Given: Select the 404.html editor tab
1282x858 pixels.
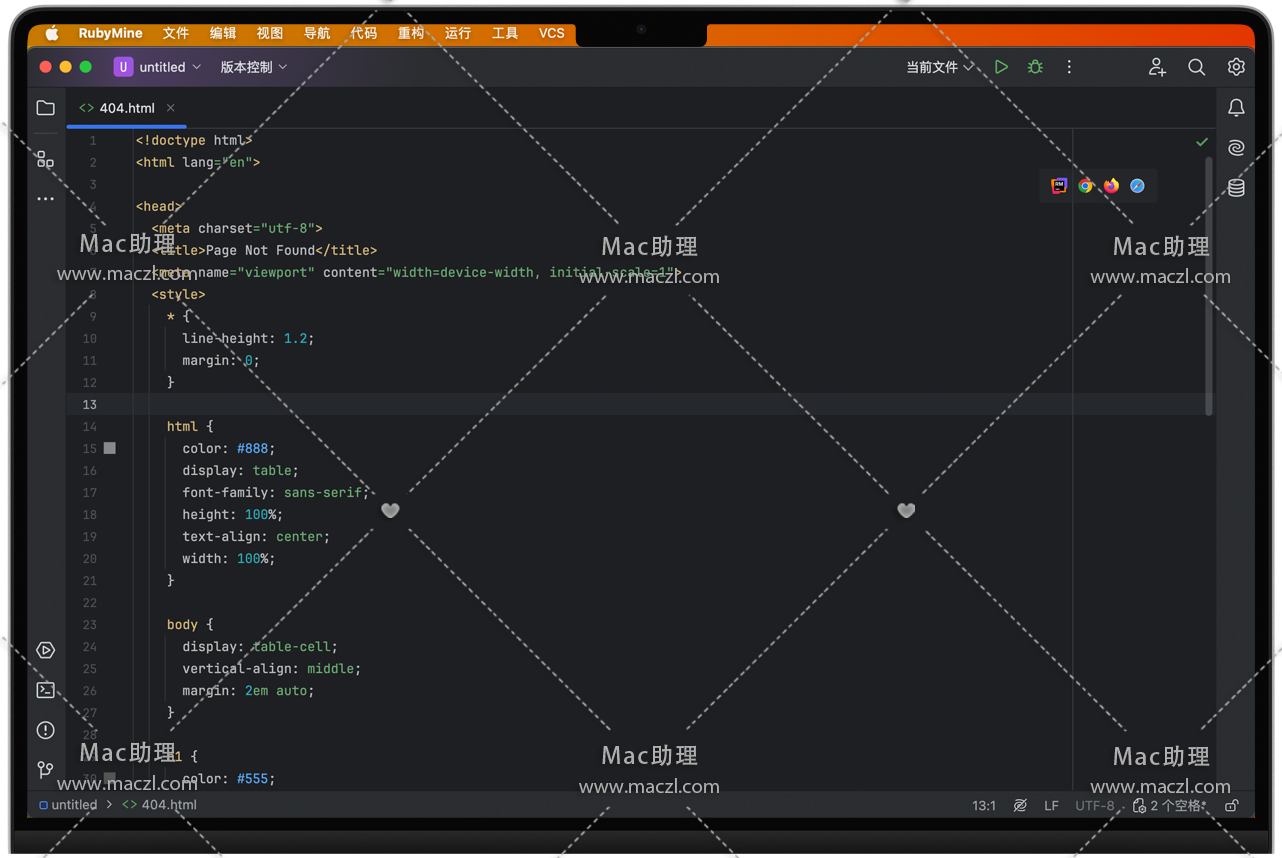Looking at the screenshot, I should click(x=126, y=108).
